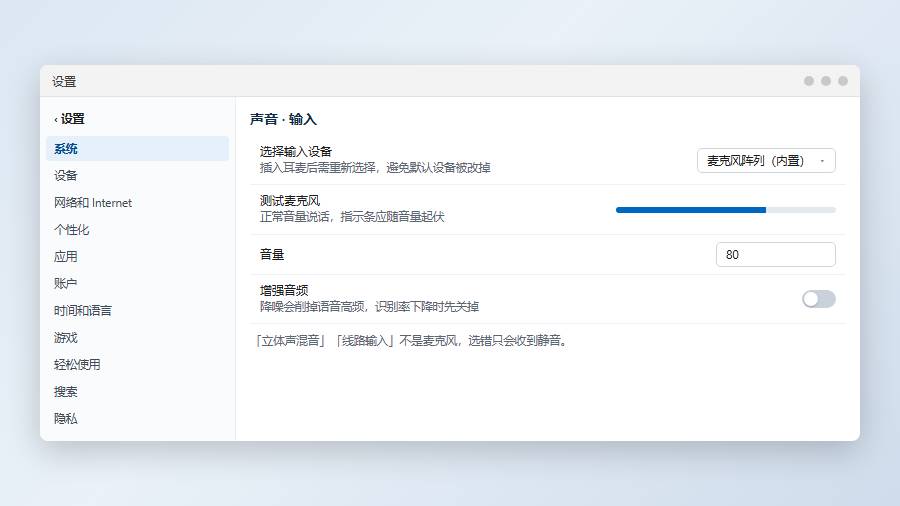This screenshot has height=506, width=900.
Task: Click the hint 正常音量说话，指示条应随音量起伏
Action: pyautogui.click(x=352, y=217)
